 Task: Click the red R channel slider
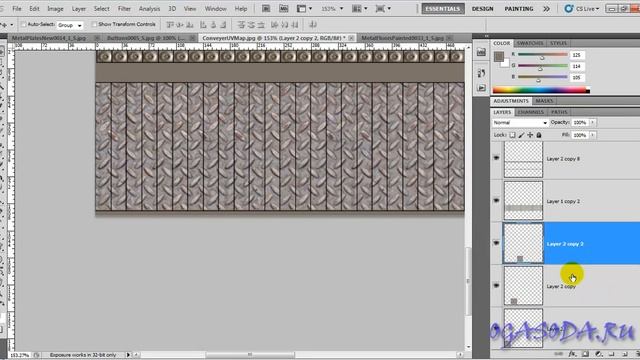tap(542, 54)
